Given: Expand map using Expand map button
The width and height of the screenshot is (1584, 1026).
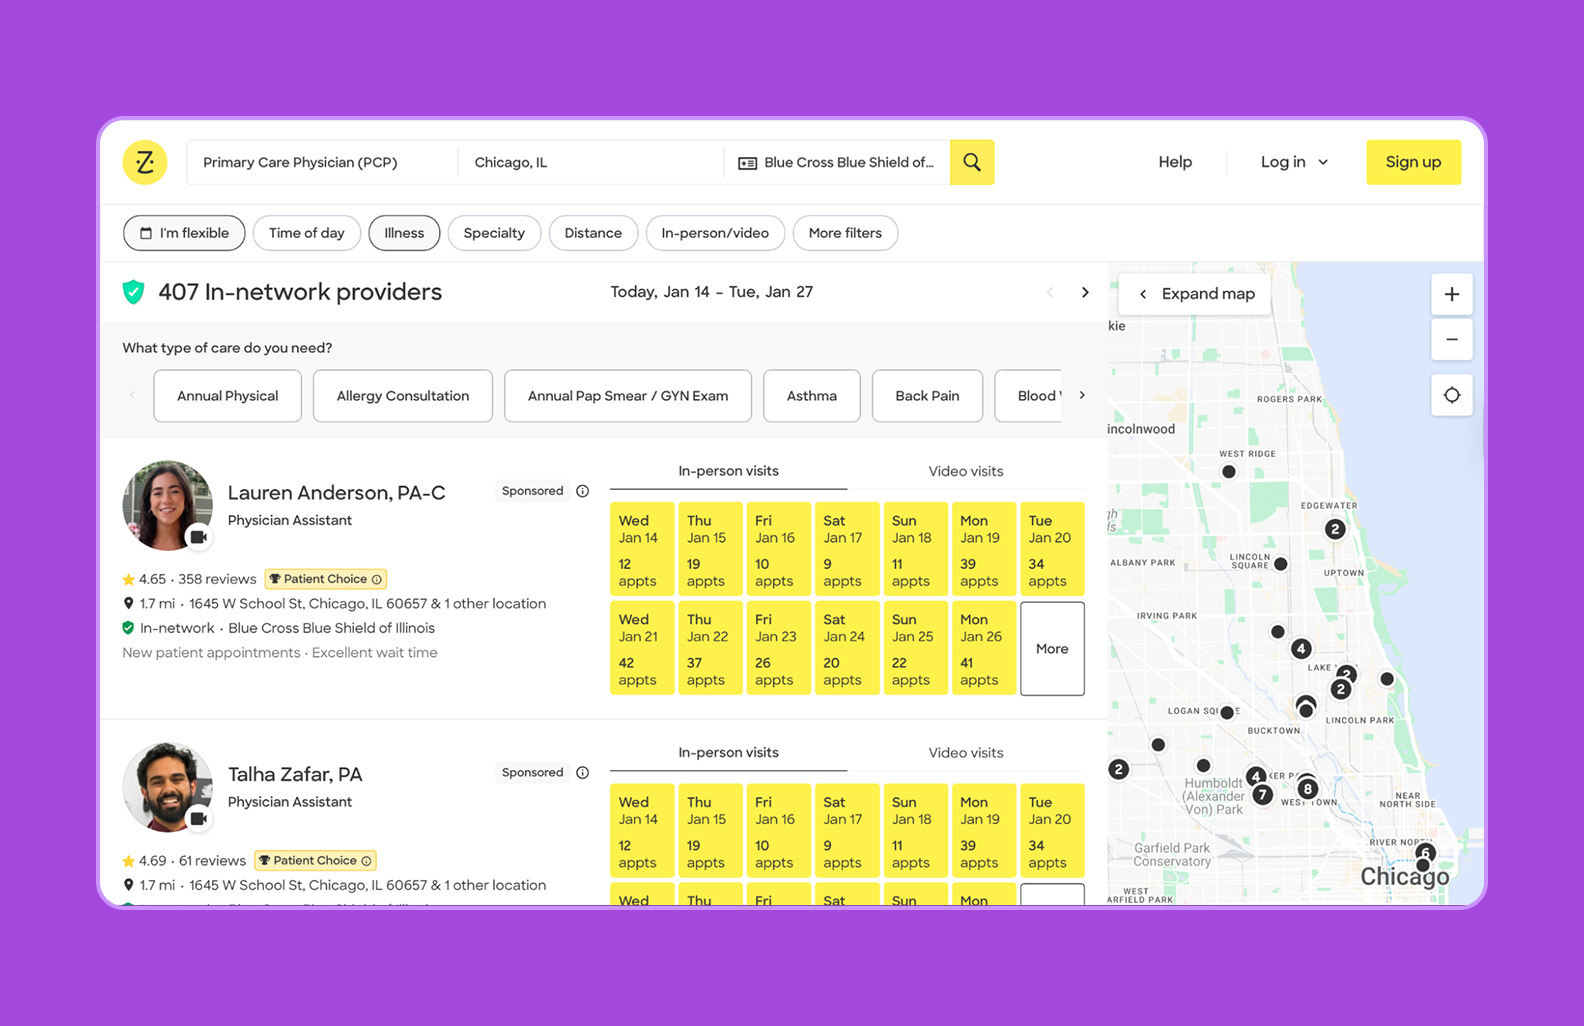Looking at the screenshot, I should click(x=1196, y=294).
